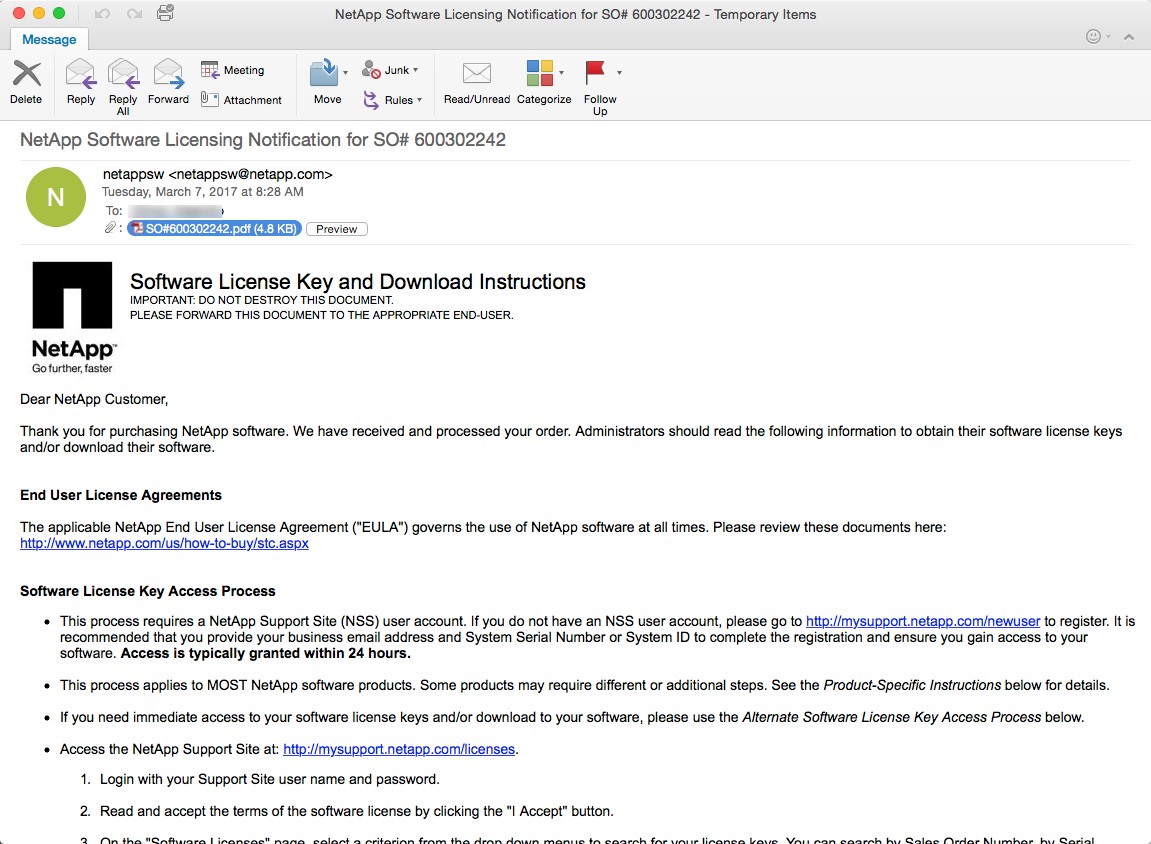
Task: Click the smiley feedback icon
Action: click(1094, 37)
